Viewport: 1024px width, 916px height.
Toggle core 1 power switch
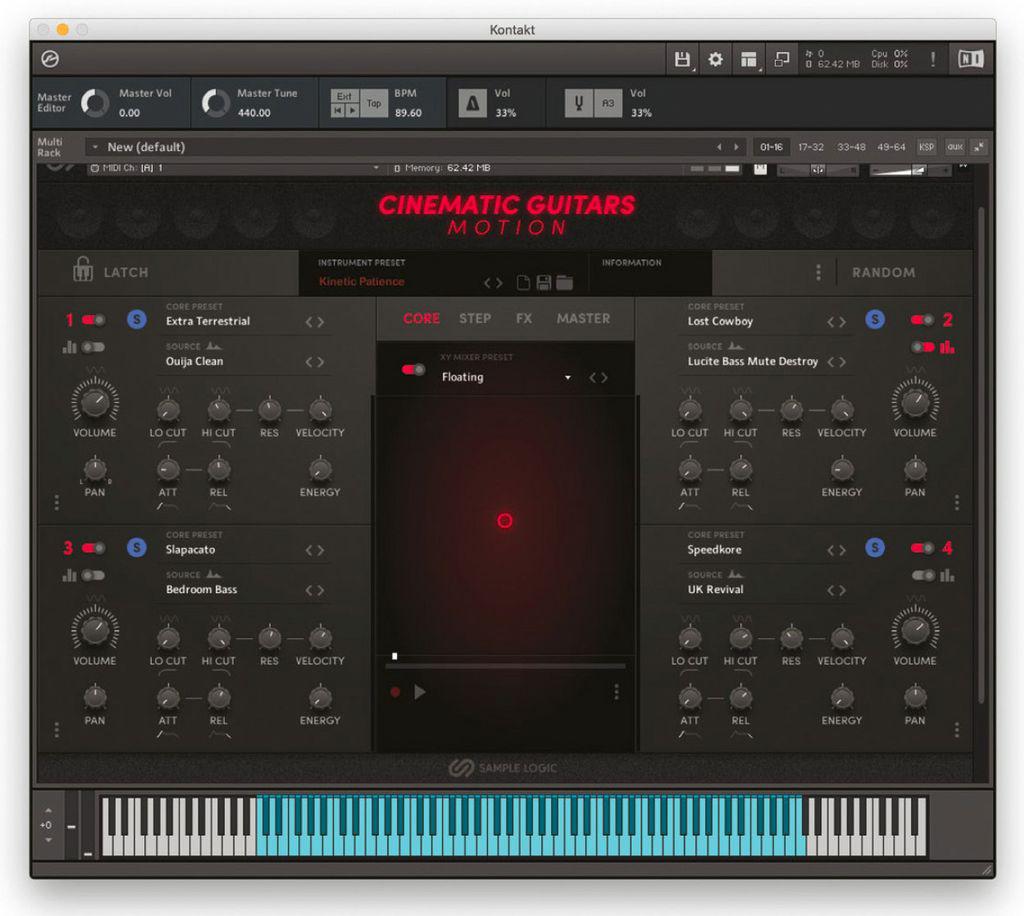pyautogui.click(x=93, y=320)
